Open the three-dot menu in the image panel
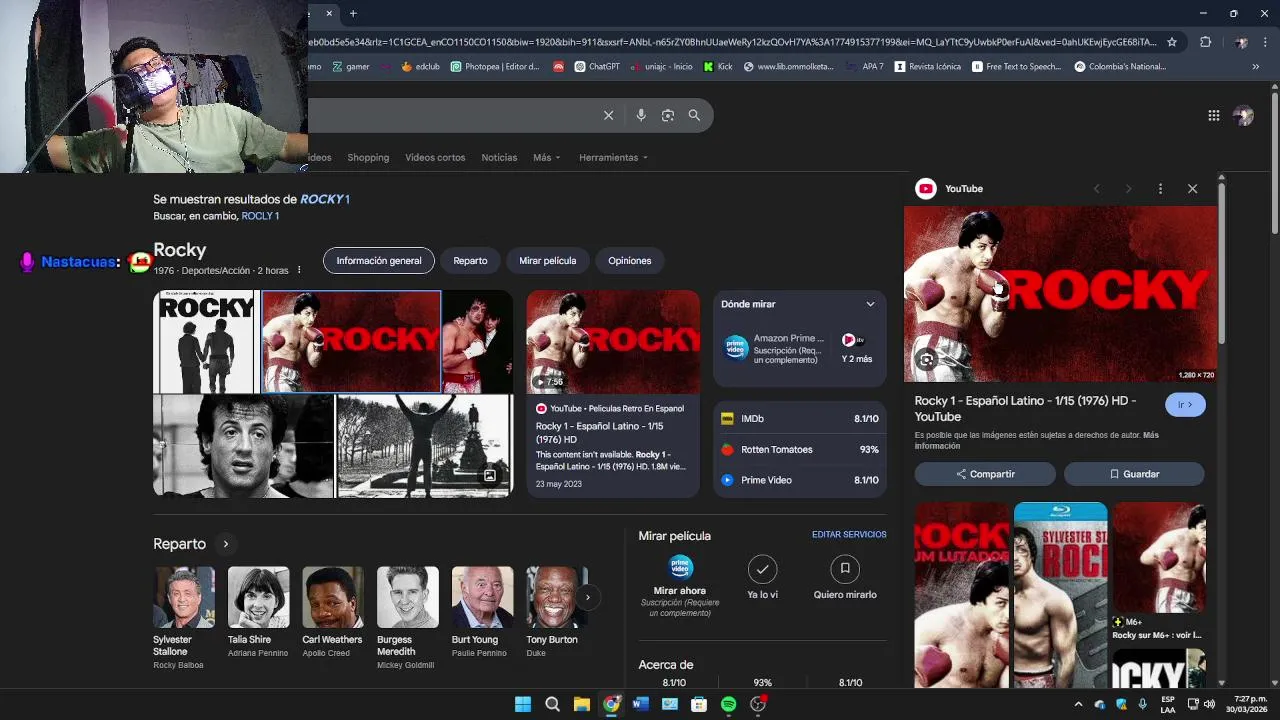Screen dimensions: 1280x720 [1160, 188]
